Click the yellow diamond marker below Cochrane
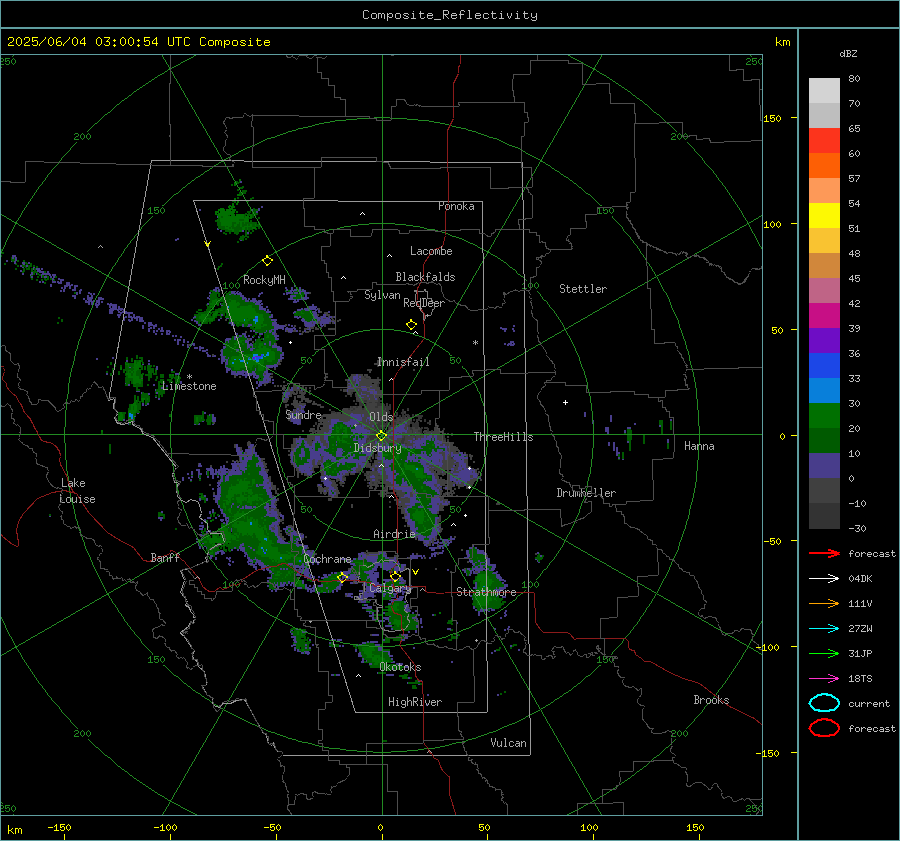This screenshot has height=841, width=900. point(342,577)
